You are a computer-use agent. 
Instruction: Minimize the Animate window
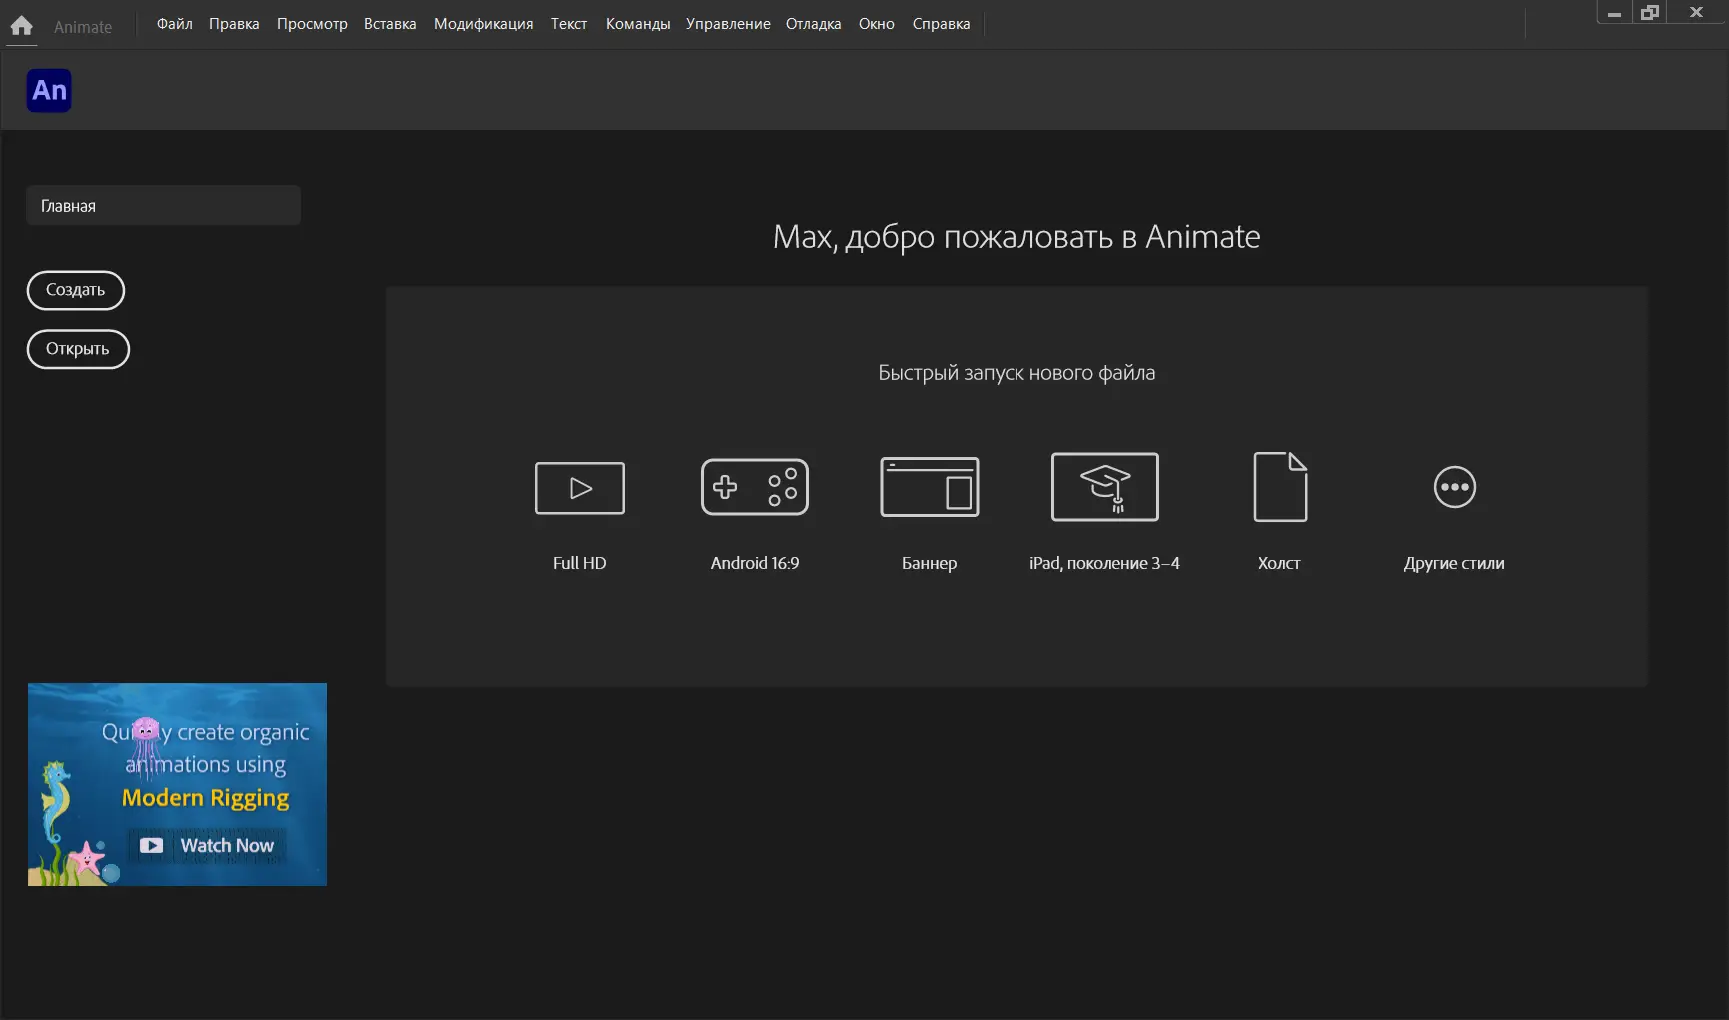point(1614,12)
